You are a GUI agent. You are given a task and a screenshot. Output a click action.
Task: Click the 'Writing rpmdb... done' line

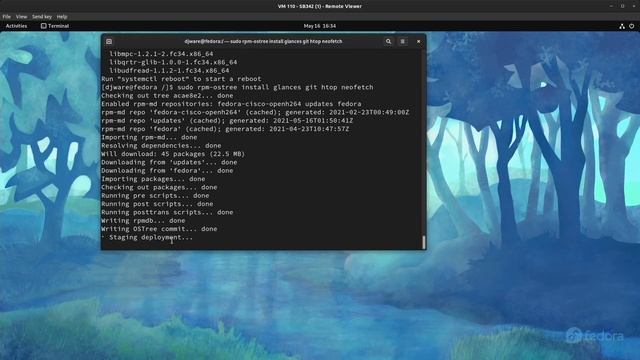coord(143,220)
